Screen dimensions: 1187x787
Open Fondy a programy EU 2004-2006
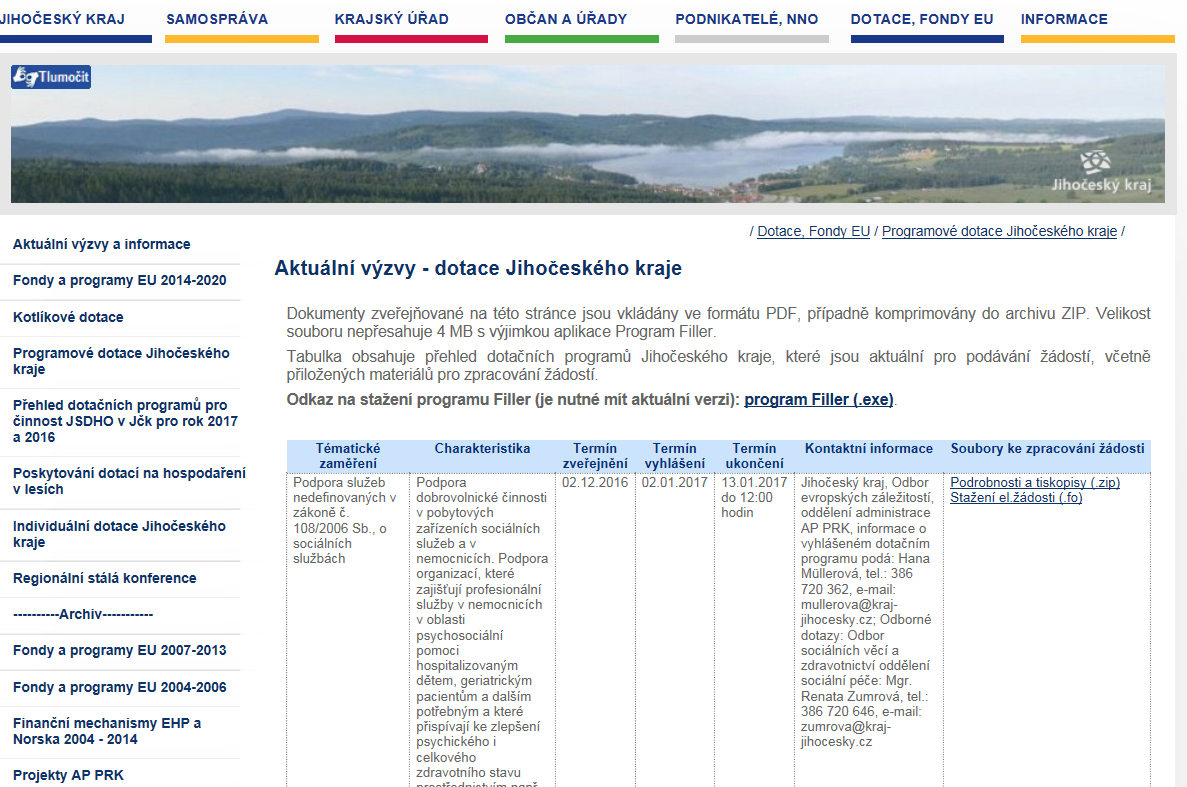(x=120, y=687)
